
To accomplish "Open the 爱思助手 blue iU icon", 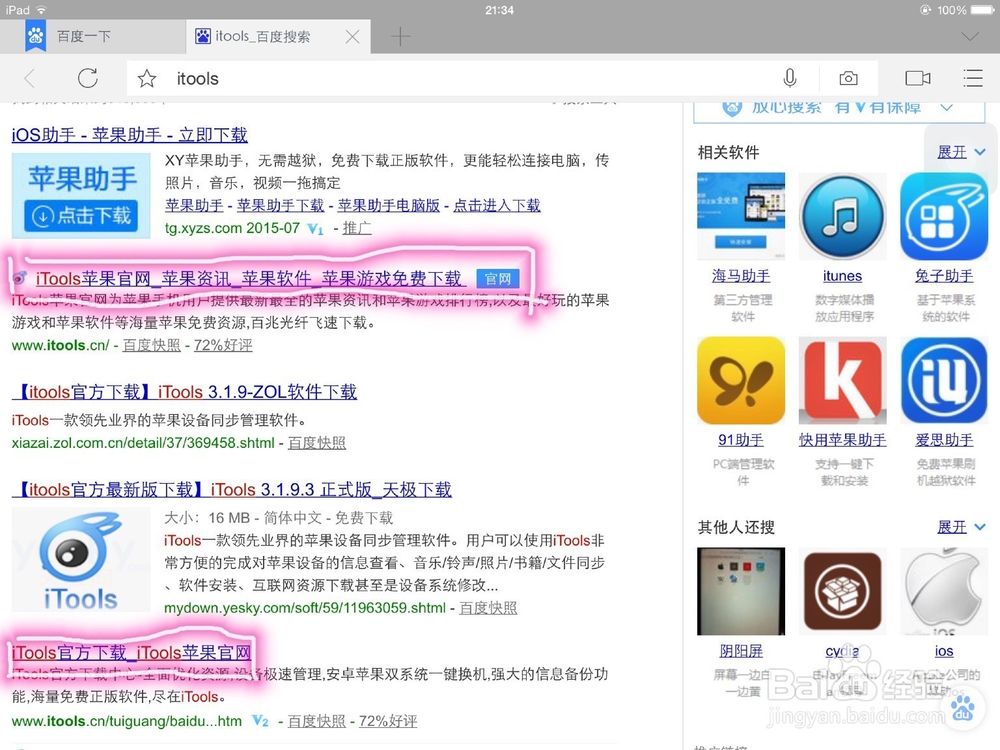I will coord(944,381).
